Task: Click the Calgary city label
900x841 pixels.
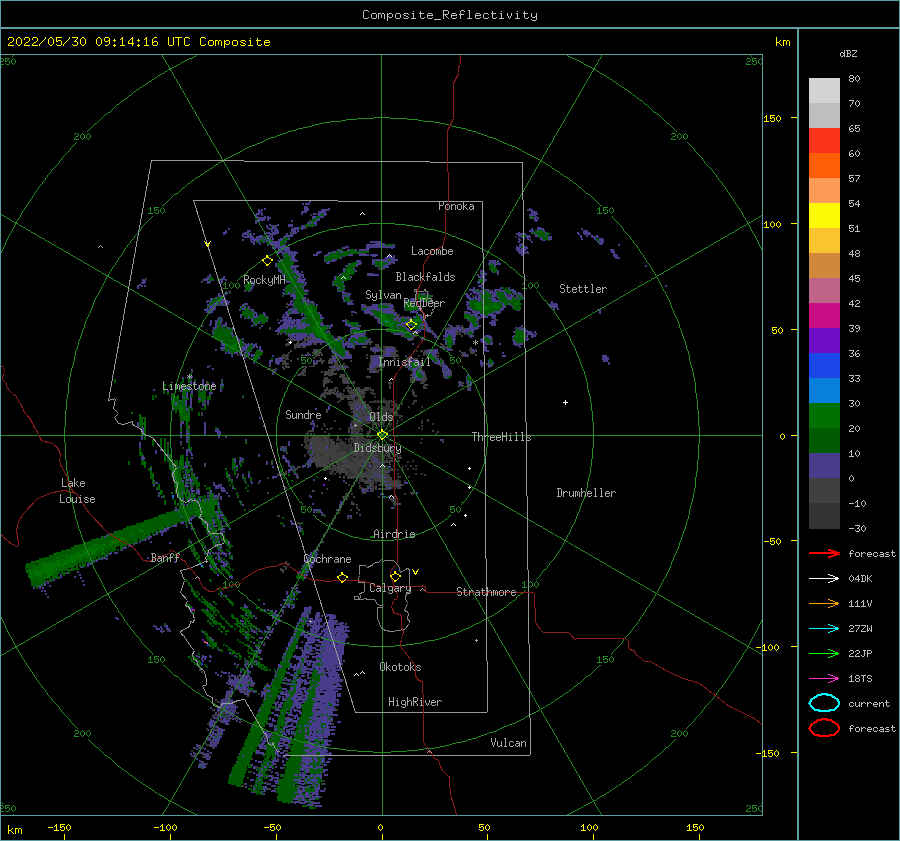Action: [x=390, y=588]
